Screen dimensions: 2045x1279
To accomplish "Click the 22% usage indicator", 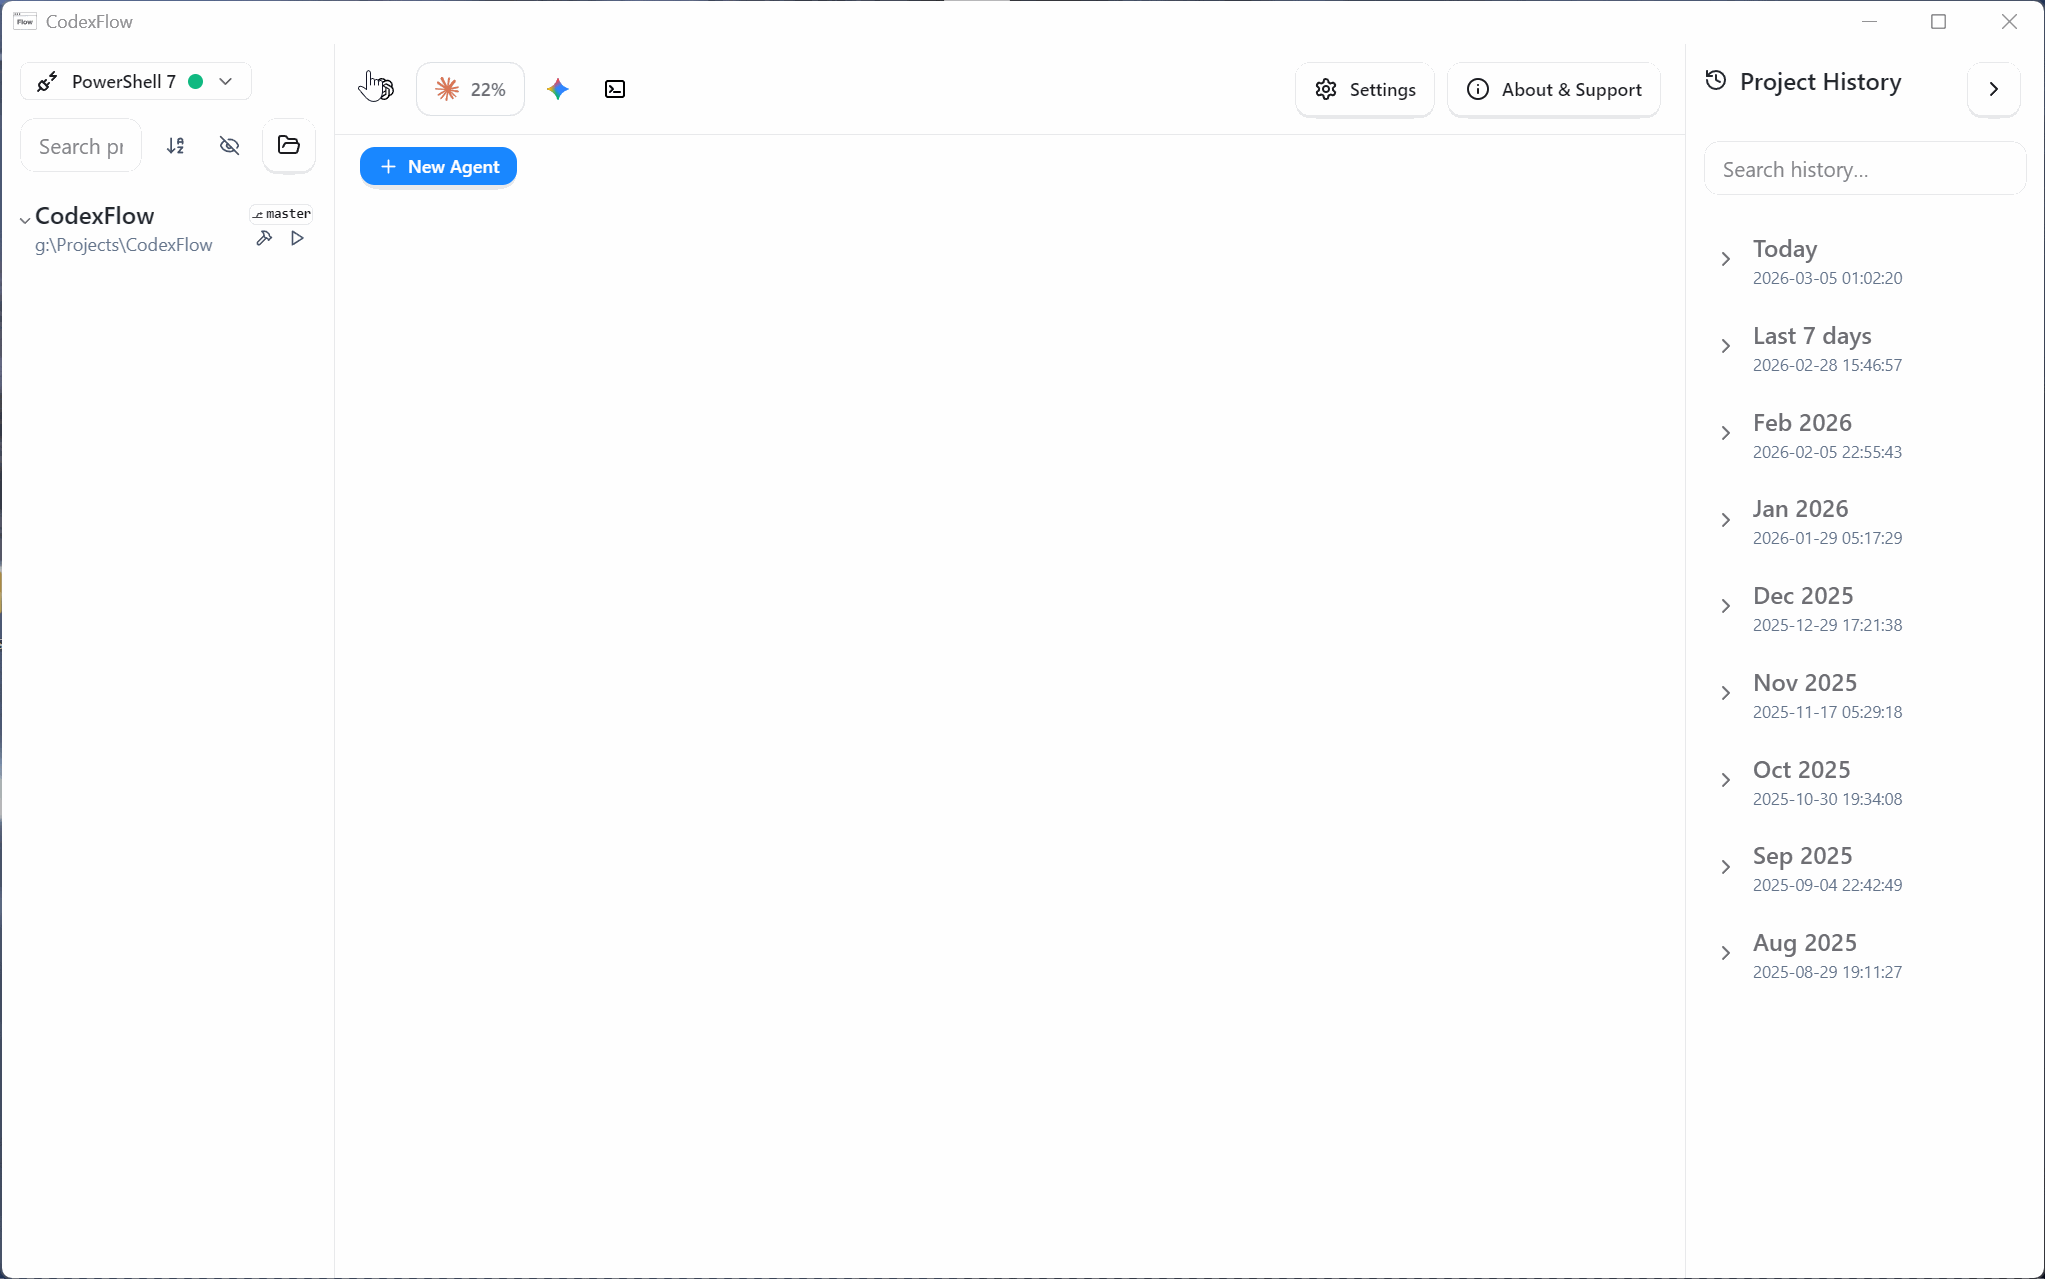I will click(x=470, y=88).
